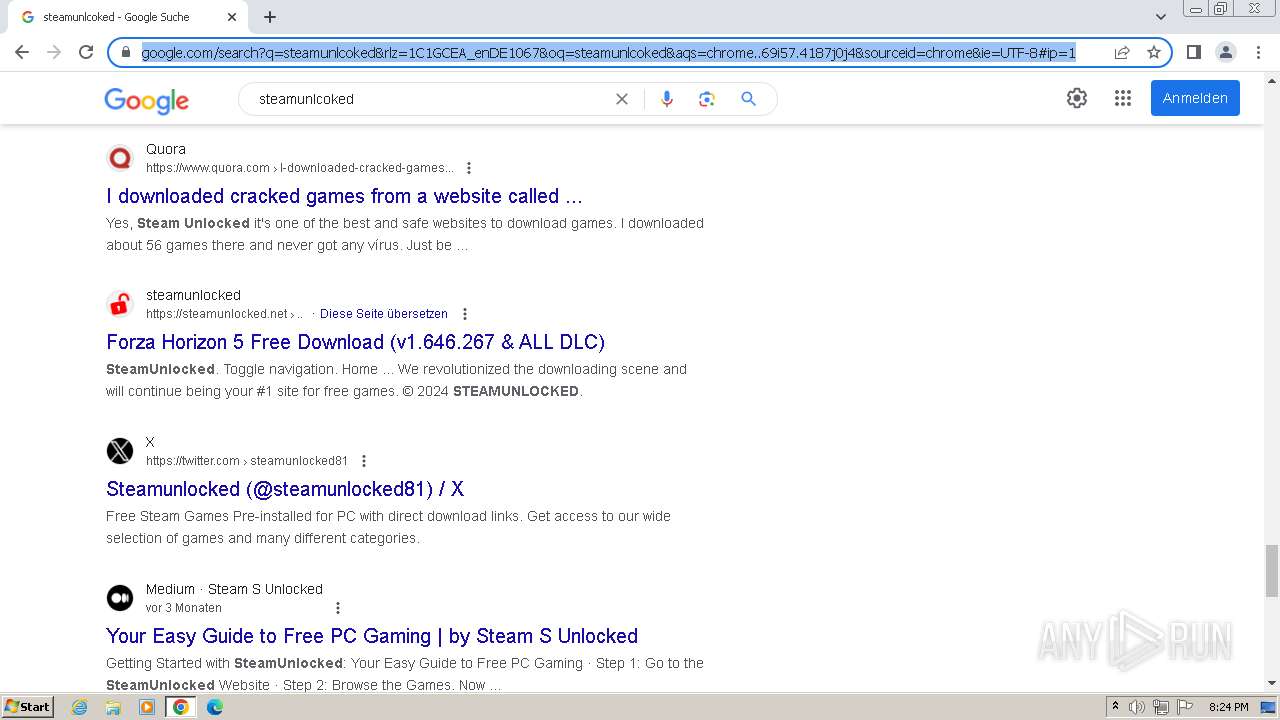The height and width of the screenshot is (720, 1280).
Task: Open a new browser tab
Action: 270,17
